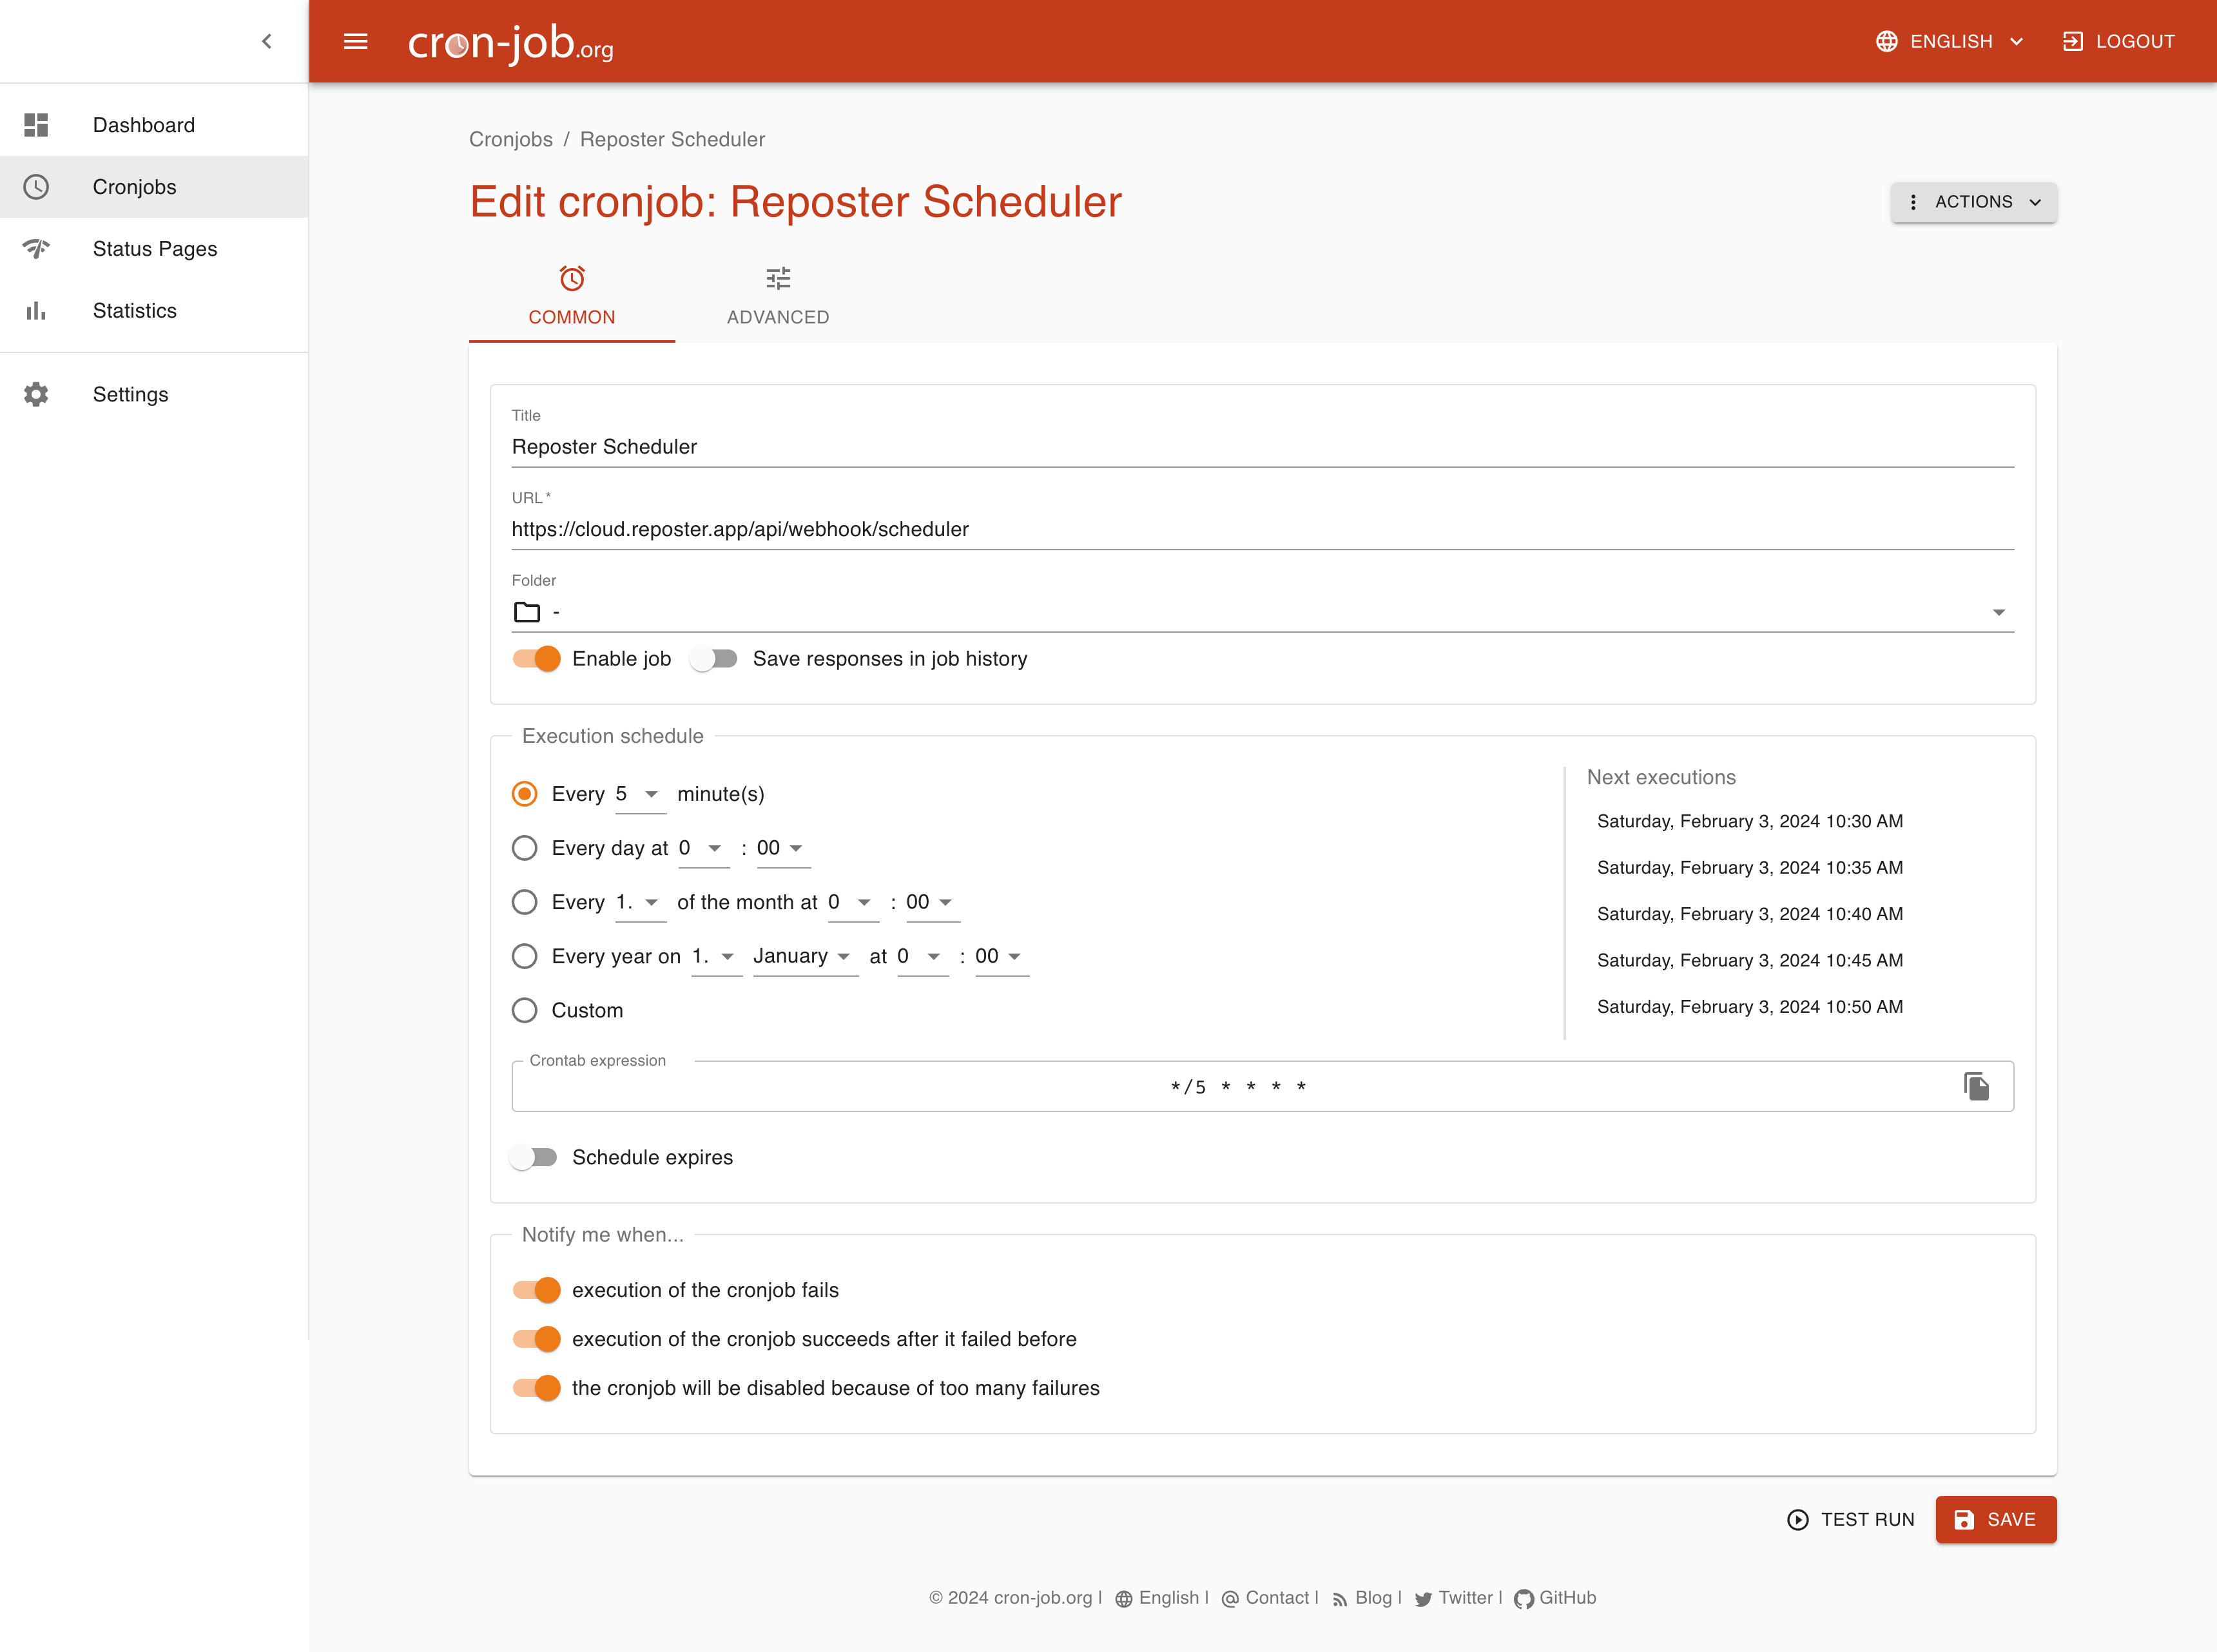Click the Settings gear icon
The width and height of the screenshot is (2217, 1652).
pyautogui.click(x=36, y=394)
